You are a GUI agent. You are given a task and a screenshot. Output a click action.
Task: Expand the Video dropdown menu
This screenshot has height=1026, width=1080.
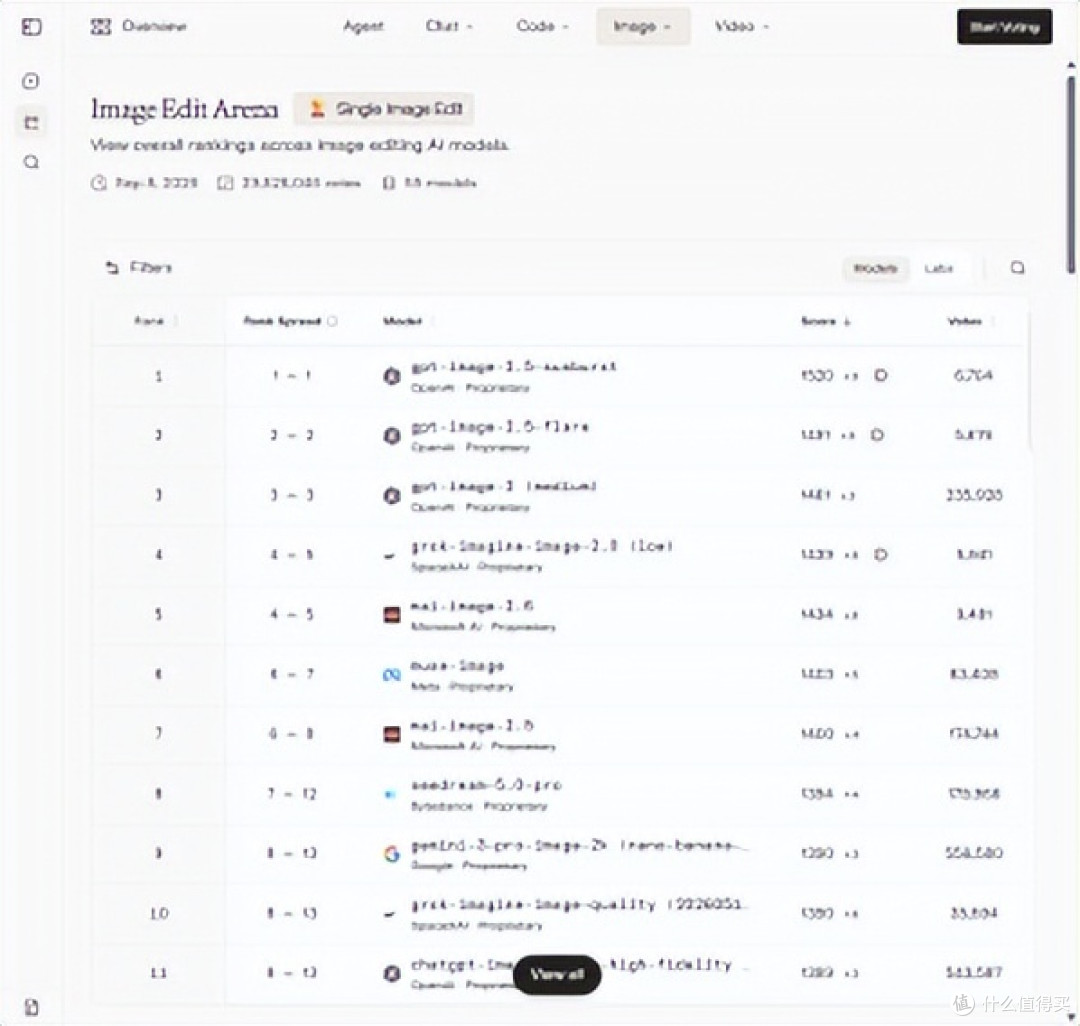[x=742, y=26]
